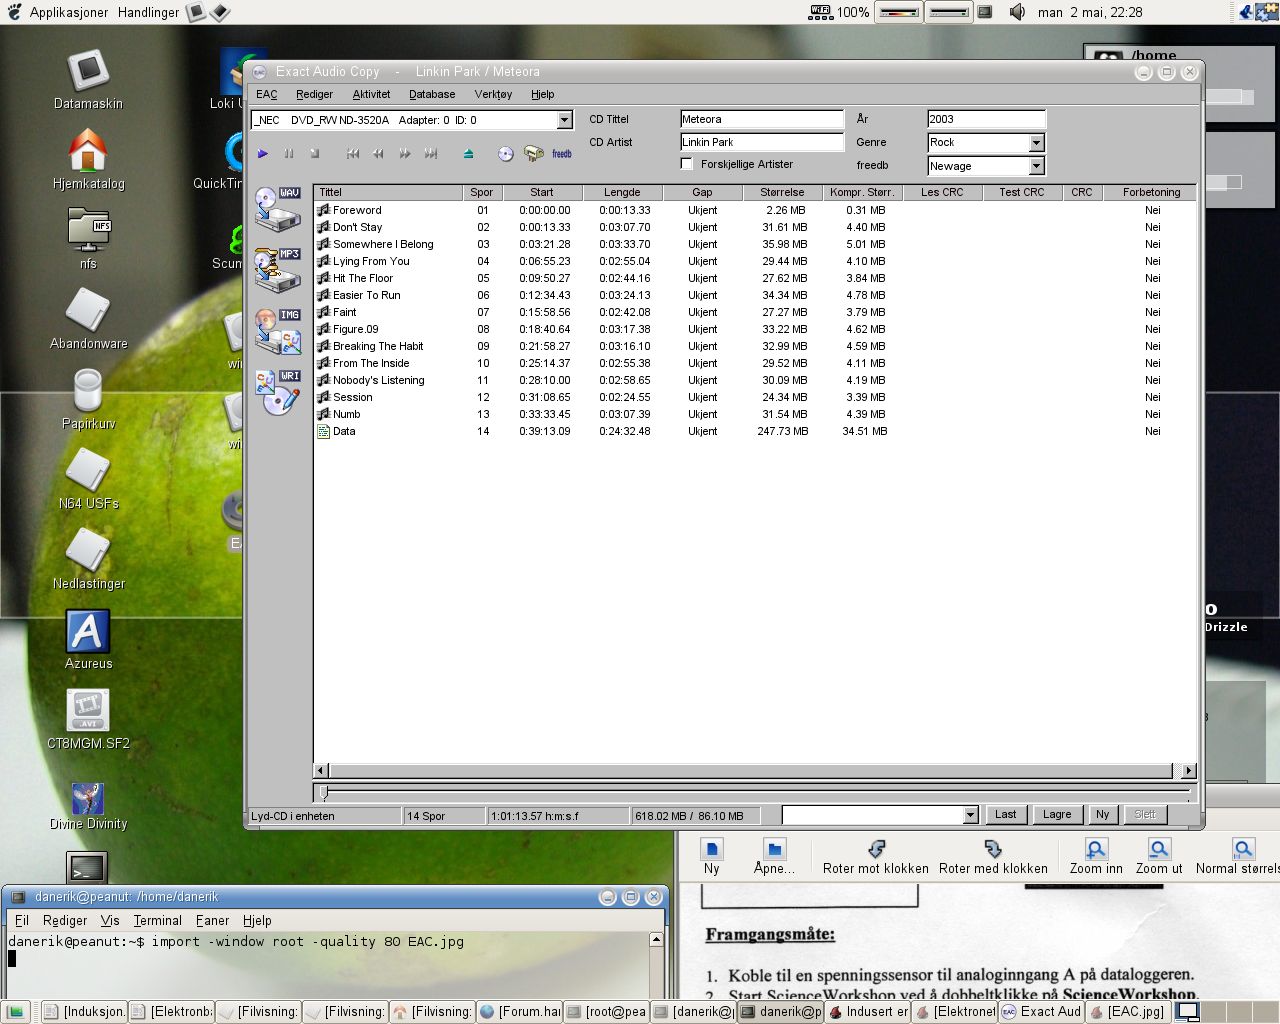The height and width of the screenshot is (1024, 1280).
Task: Open Hjemkatalog home folder icon
Action: coord(88,160)
